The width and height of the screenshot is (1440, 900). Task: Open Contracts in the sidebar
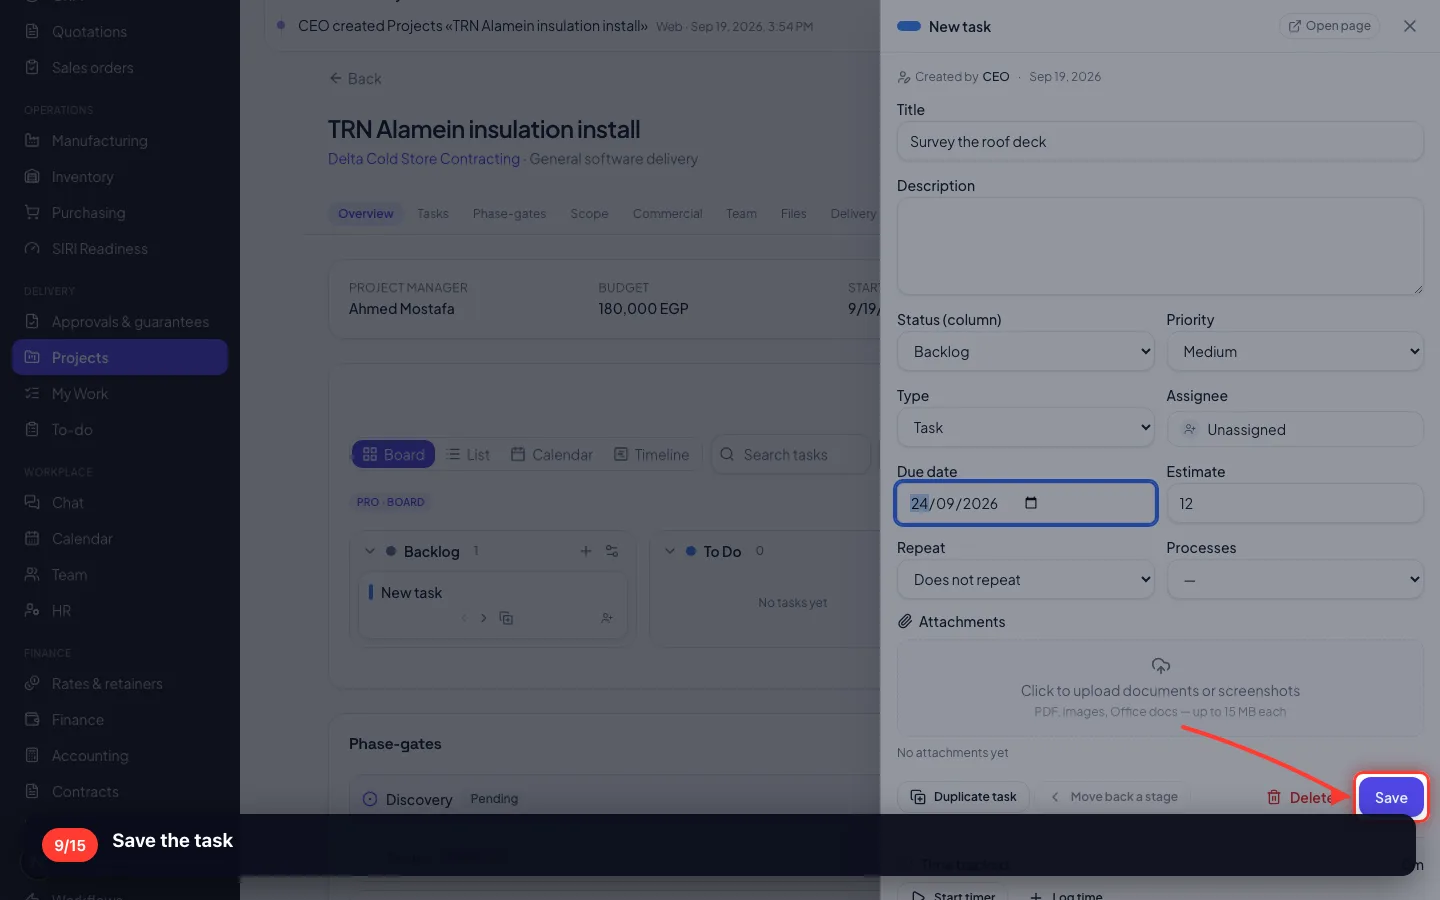pyautogui.click(x=120, y=792)
